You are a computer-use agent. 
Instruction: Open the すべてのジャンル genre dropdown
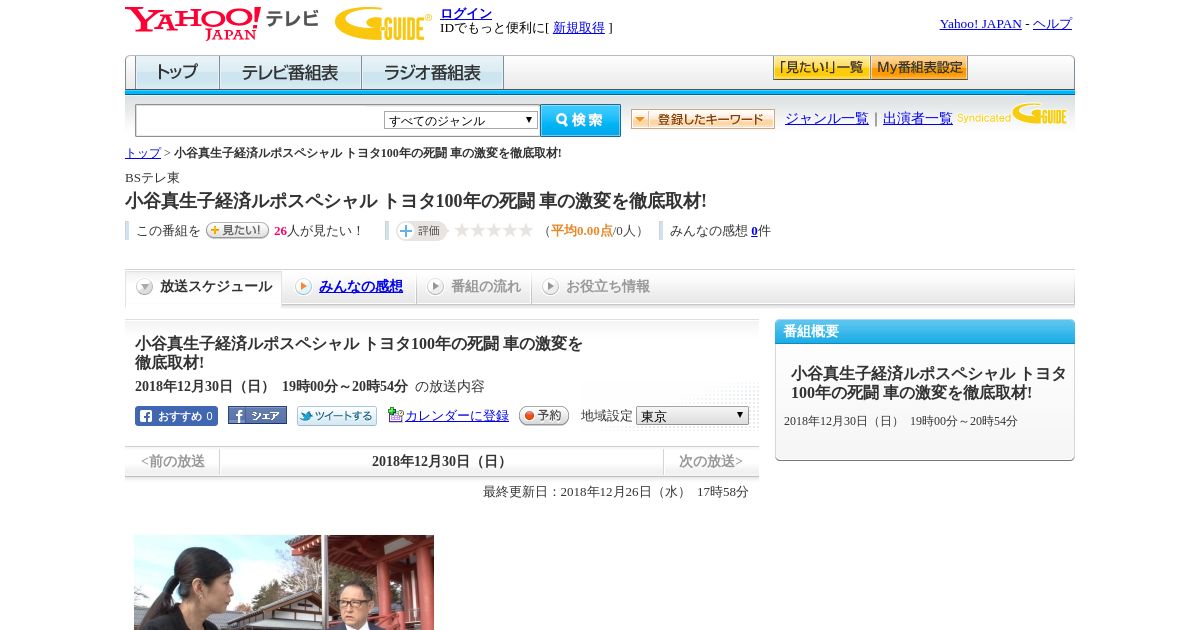(461, 120)
